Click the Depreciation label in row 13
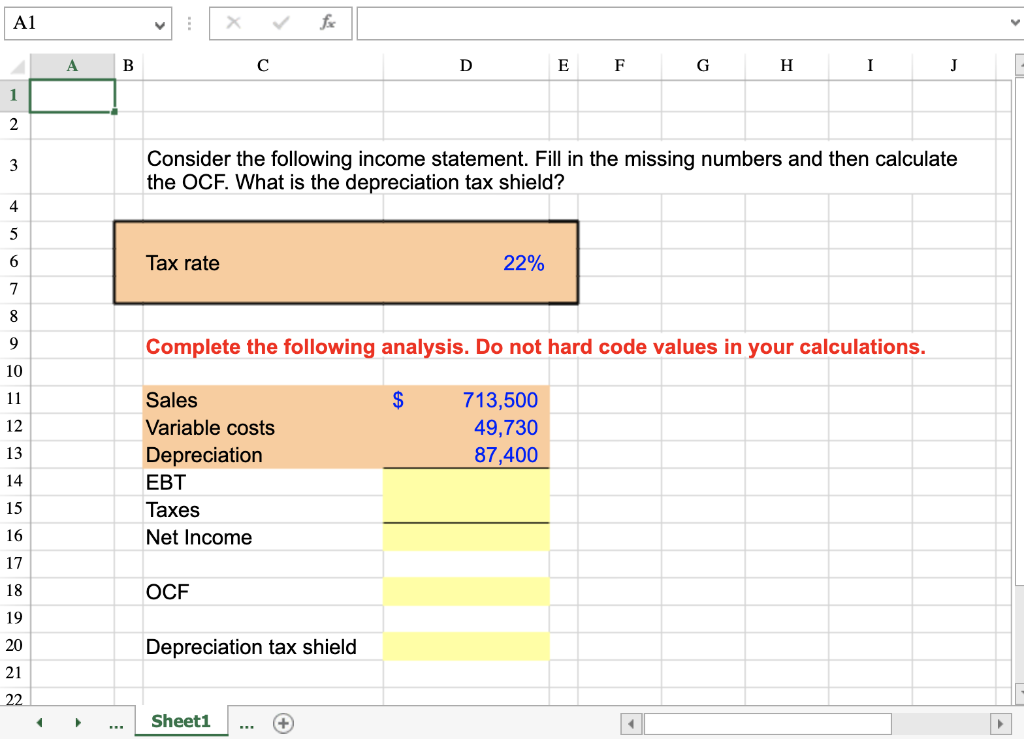 [204, 455]
